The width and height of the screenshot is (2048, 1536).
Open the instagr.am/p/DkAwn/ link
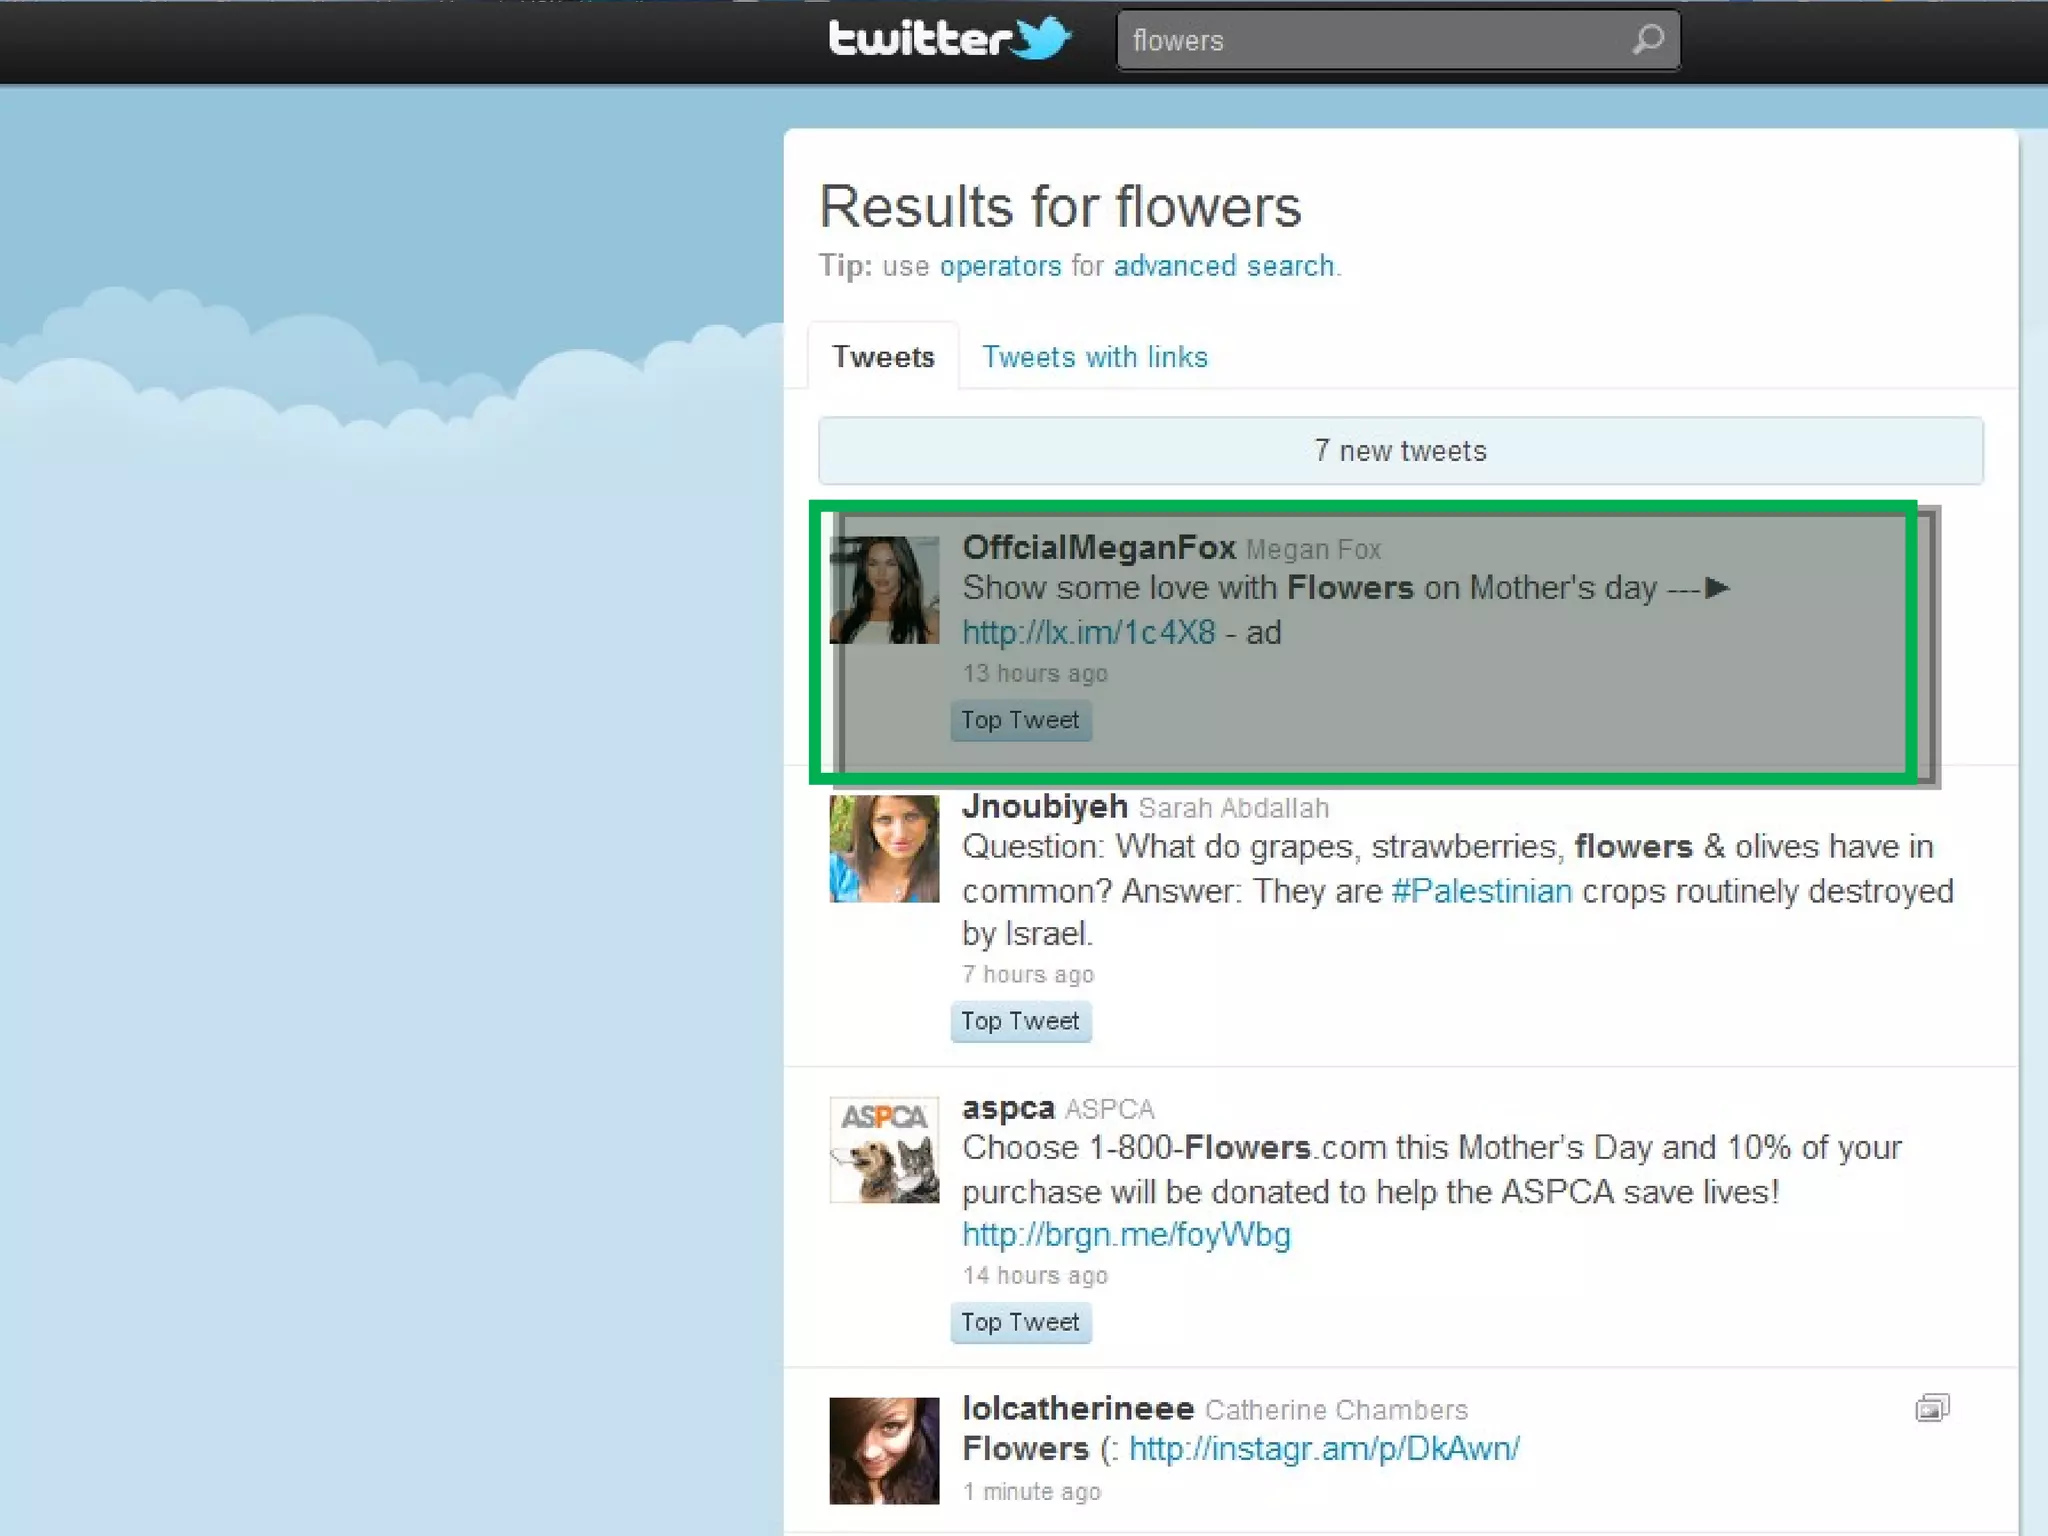tap(1323, 1448)
